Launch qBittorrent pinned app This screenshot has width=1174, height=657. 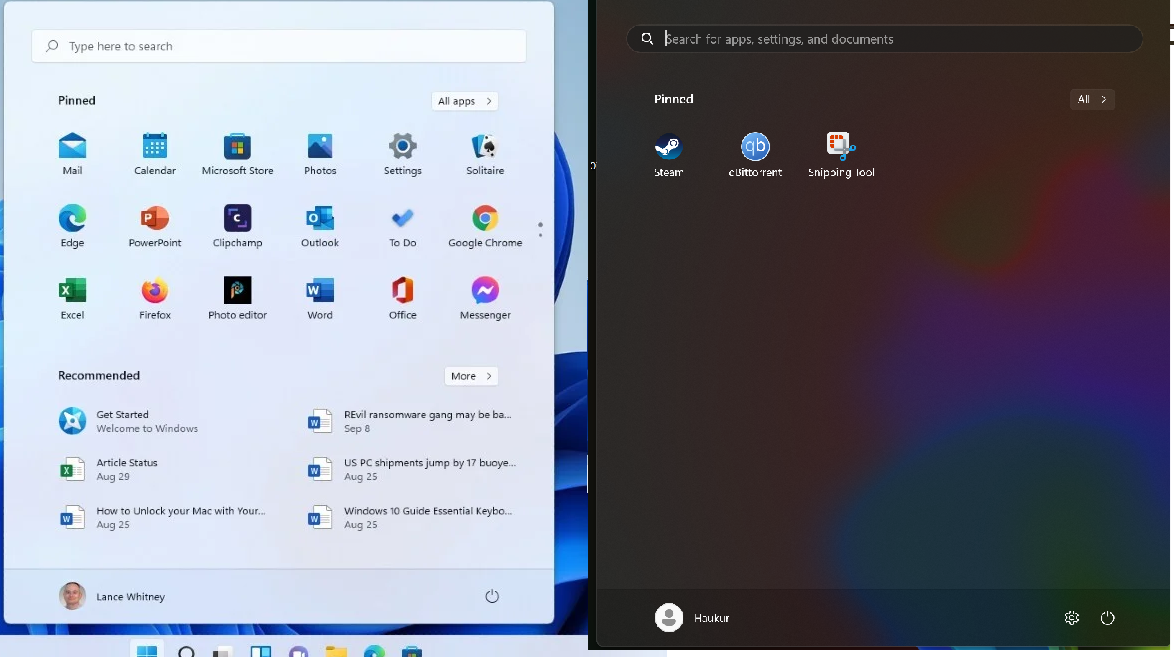click(755, 148)
